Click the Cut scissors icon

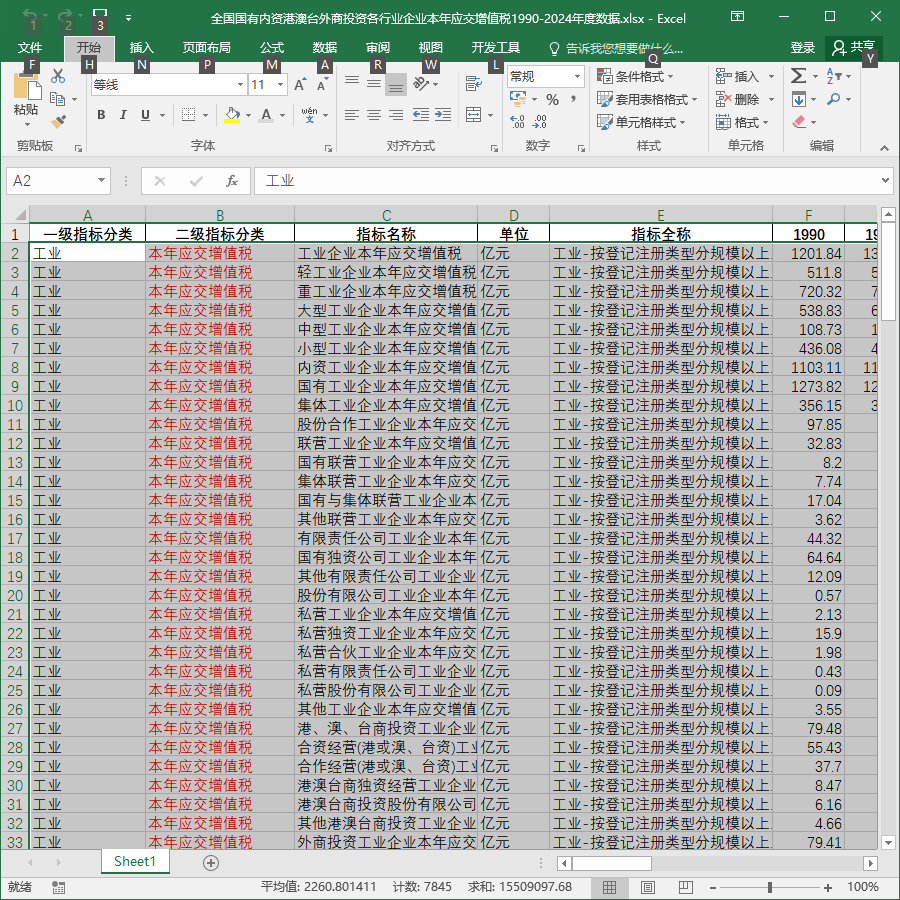tap(58, 76)
